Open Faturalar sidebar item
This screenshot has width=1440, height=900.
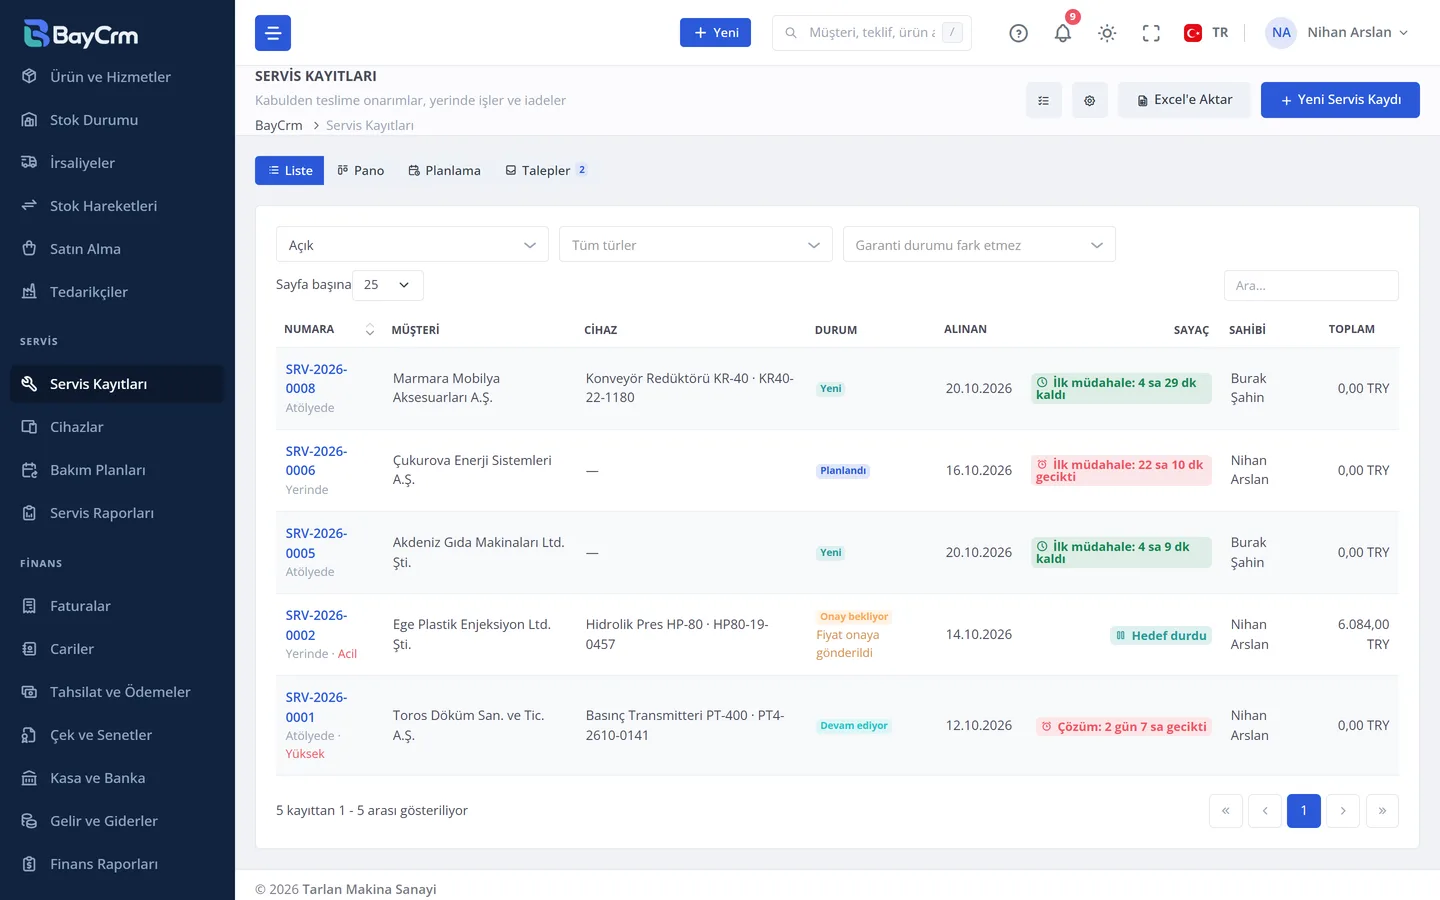click(x=117, y=606)
